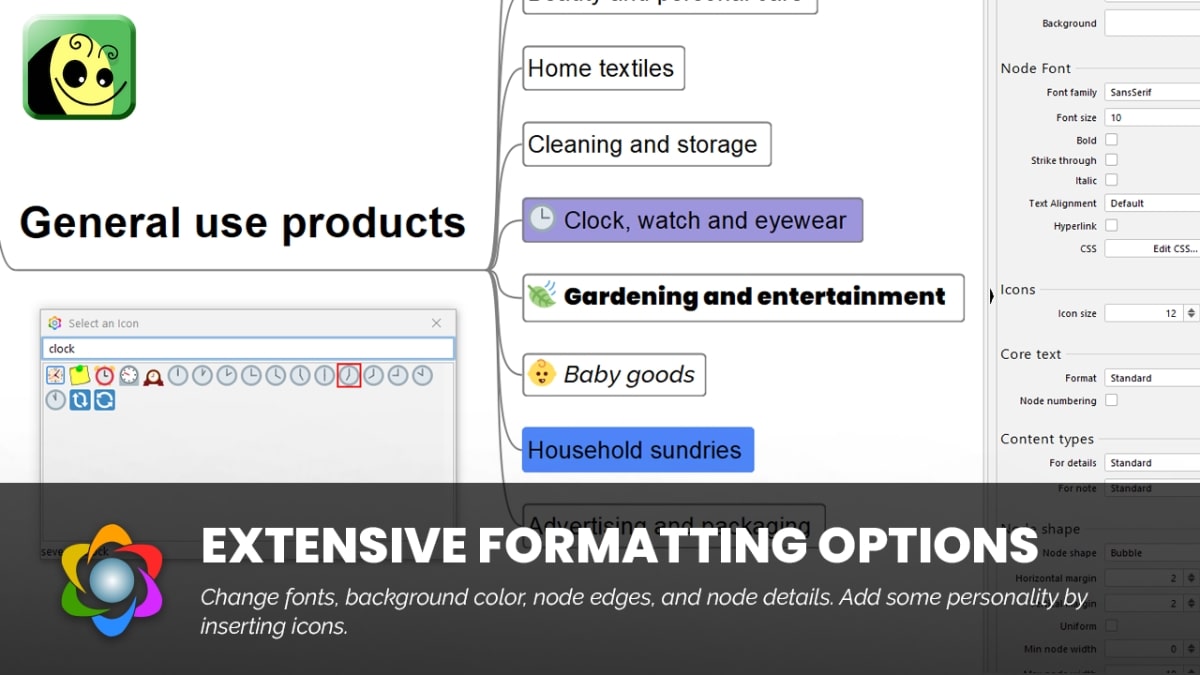Choose the five o'clock clock face icon
The width and height of the screenshot is (1200, 675).
click(300, 376)
